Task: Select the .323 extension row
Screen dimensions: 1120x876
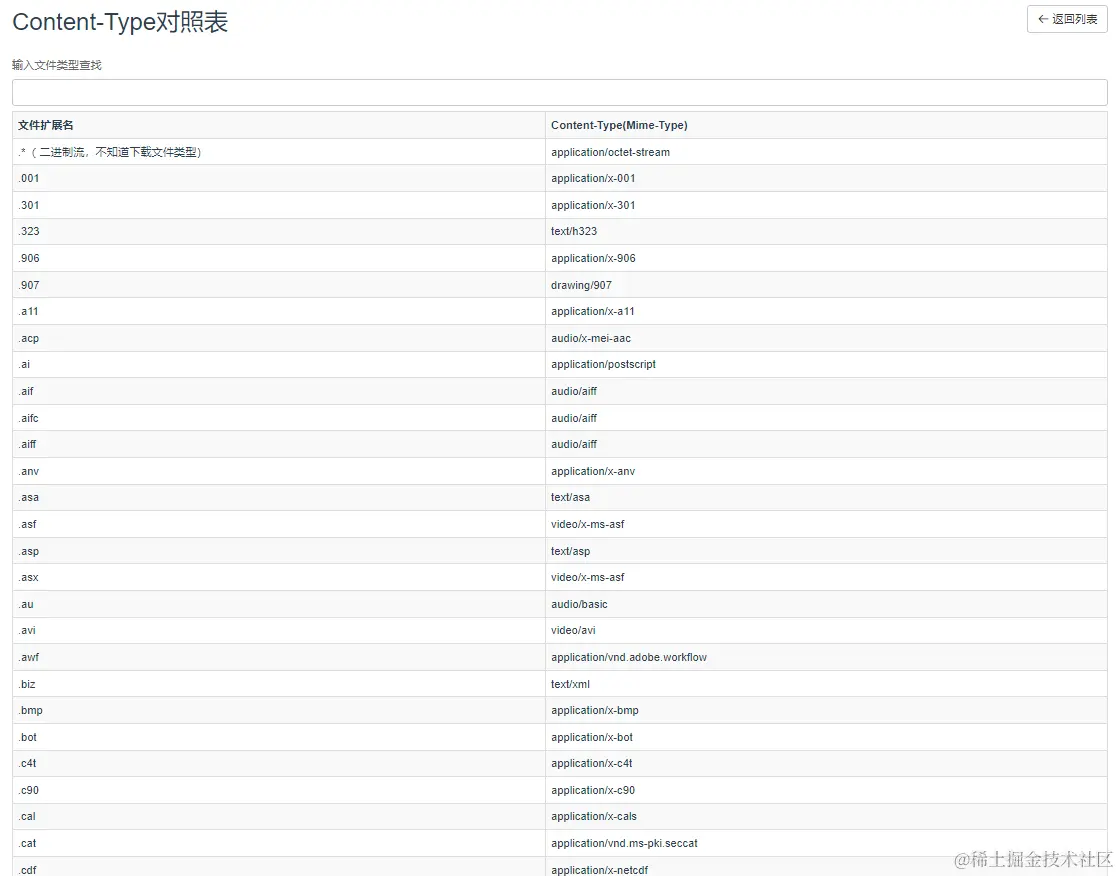Action: (280, 231)
